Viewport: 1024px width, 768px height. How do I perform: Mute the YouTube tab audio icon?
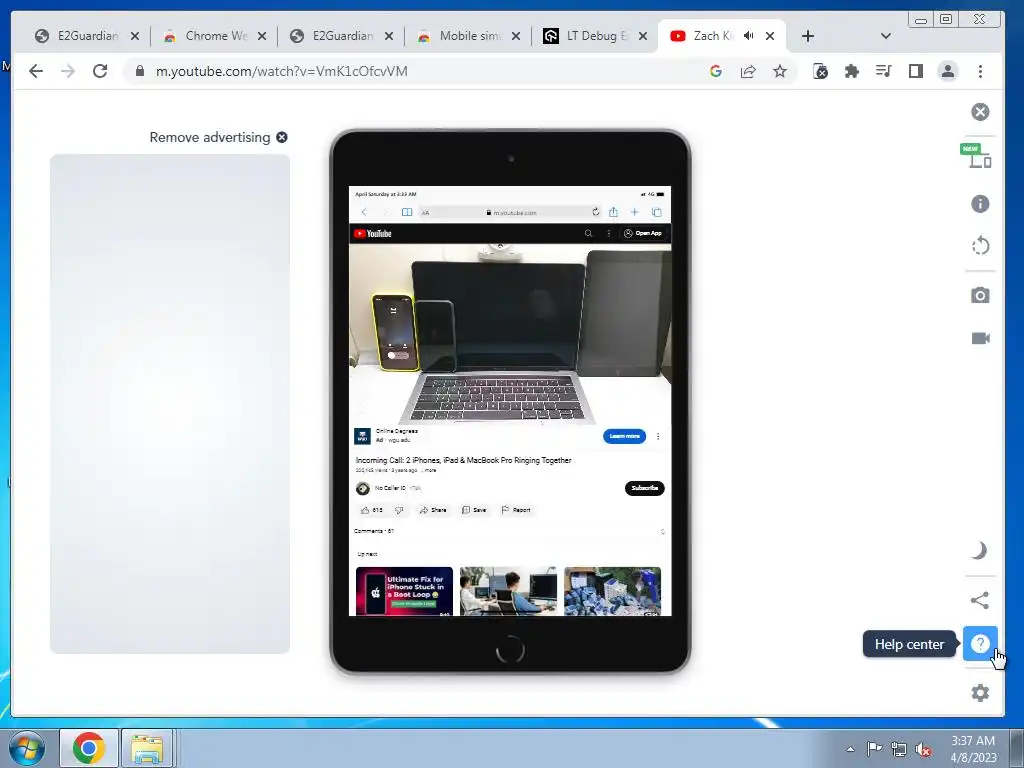[748, 36]
